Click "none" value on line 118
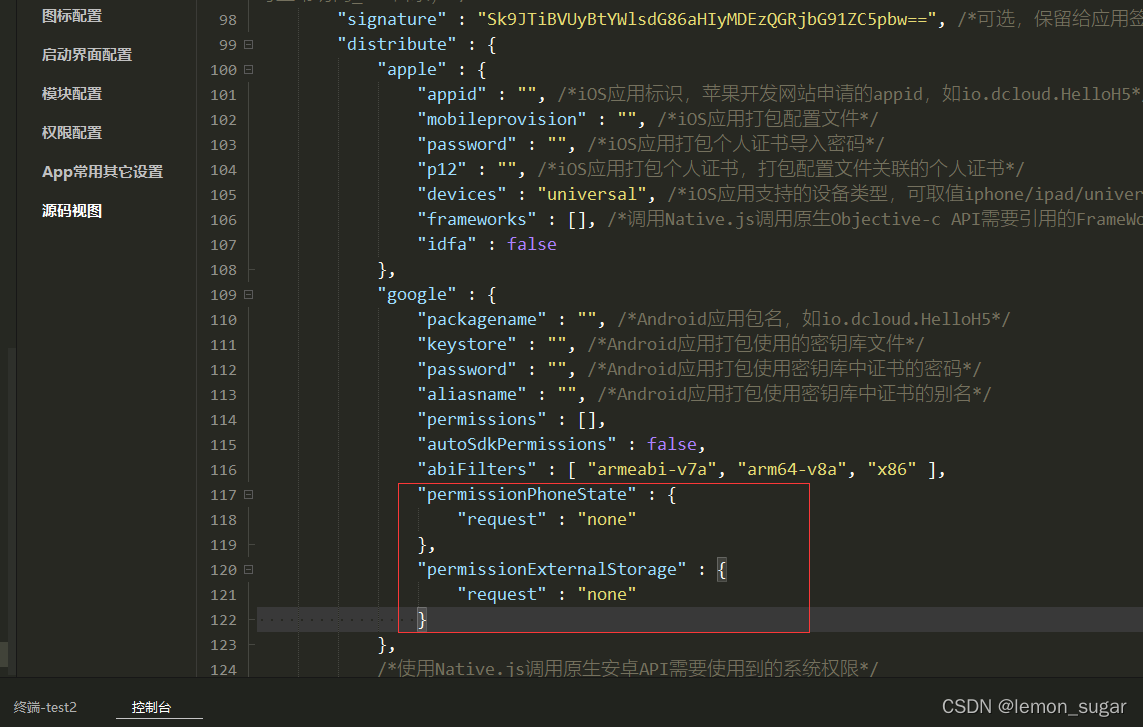 606,519
